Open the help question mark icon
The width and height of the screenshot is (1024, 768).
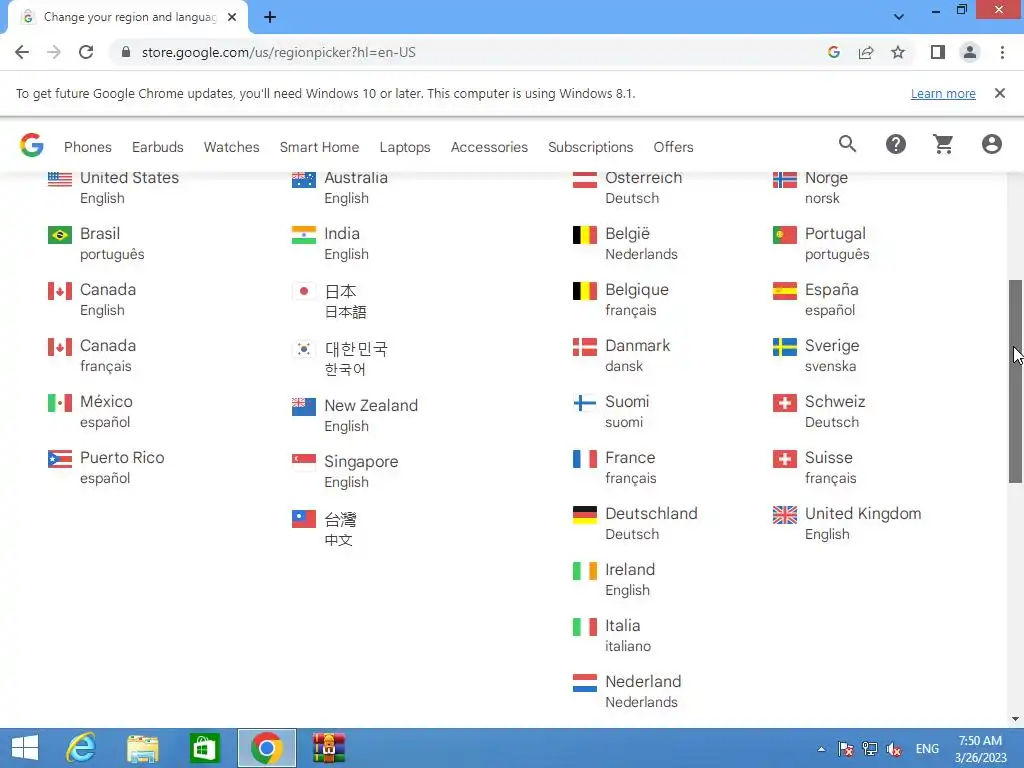895,144
